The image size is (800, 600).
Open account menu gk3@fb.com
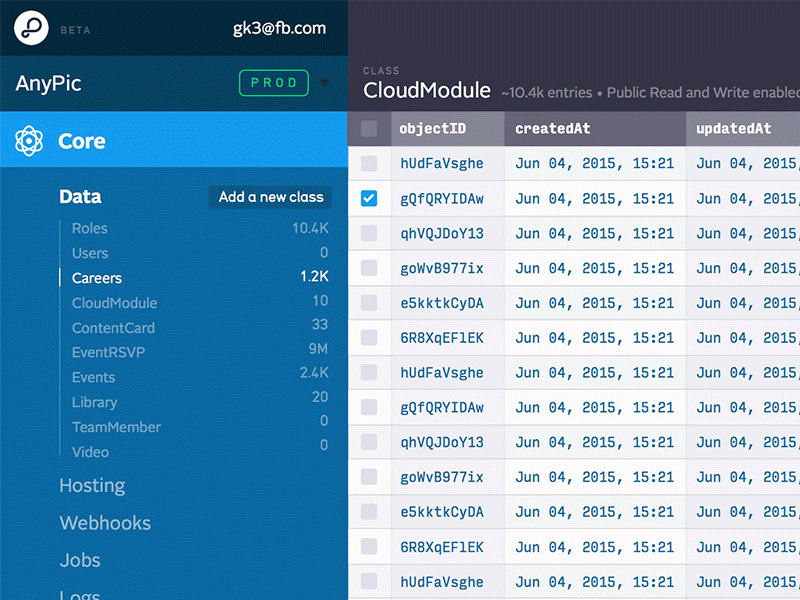click(280, 28)
